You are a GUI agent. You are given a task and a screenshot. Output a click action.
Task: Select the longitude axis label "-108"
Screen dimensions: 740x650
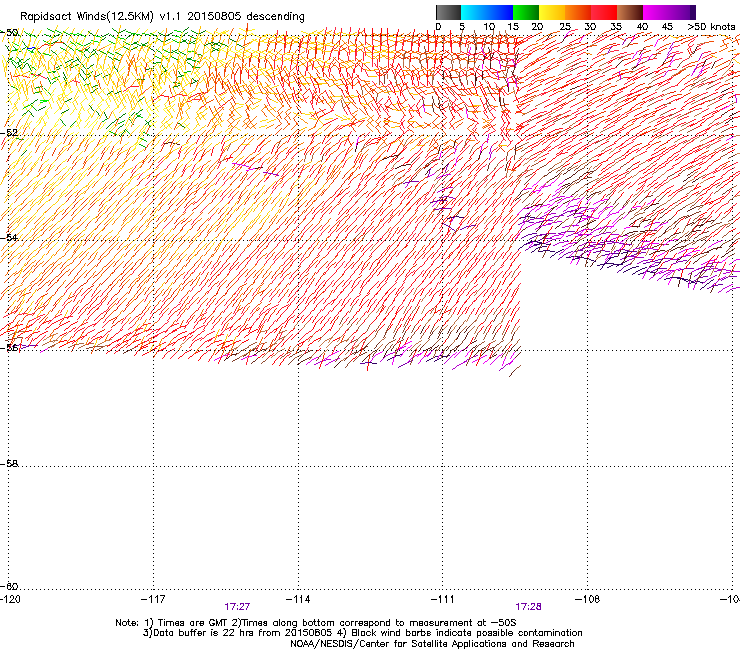click(x=588, y=599)
